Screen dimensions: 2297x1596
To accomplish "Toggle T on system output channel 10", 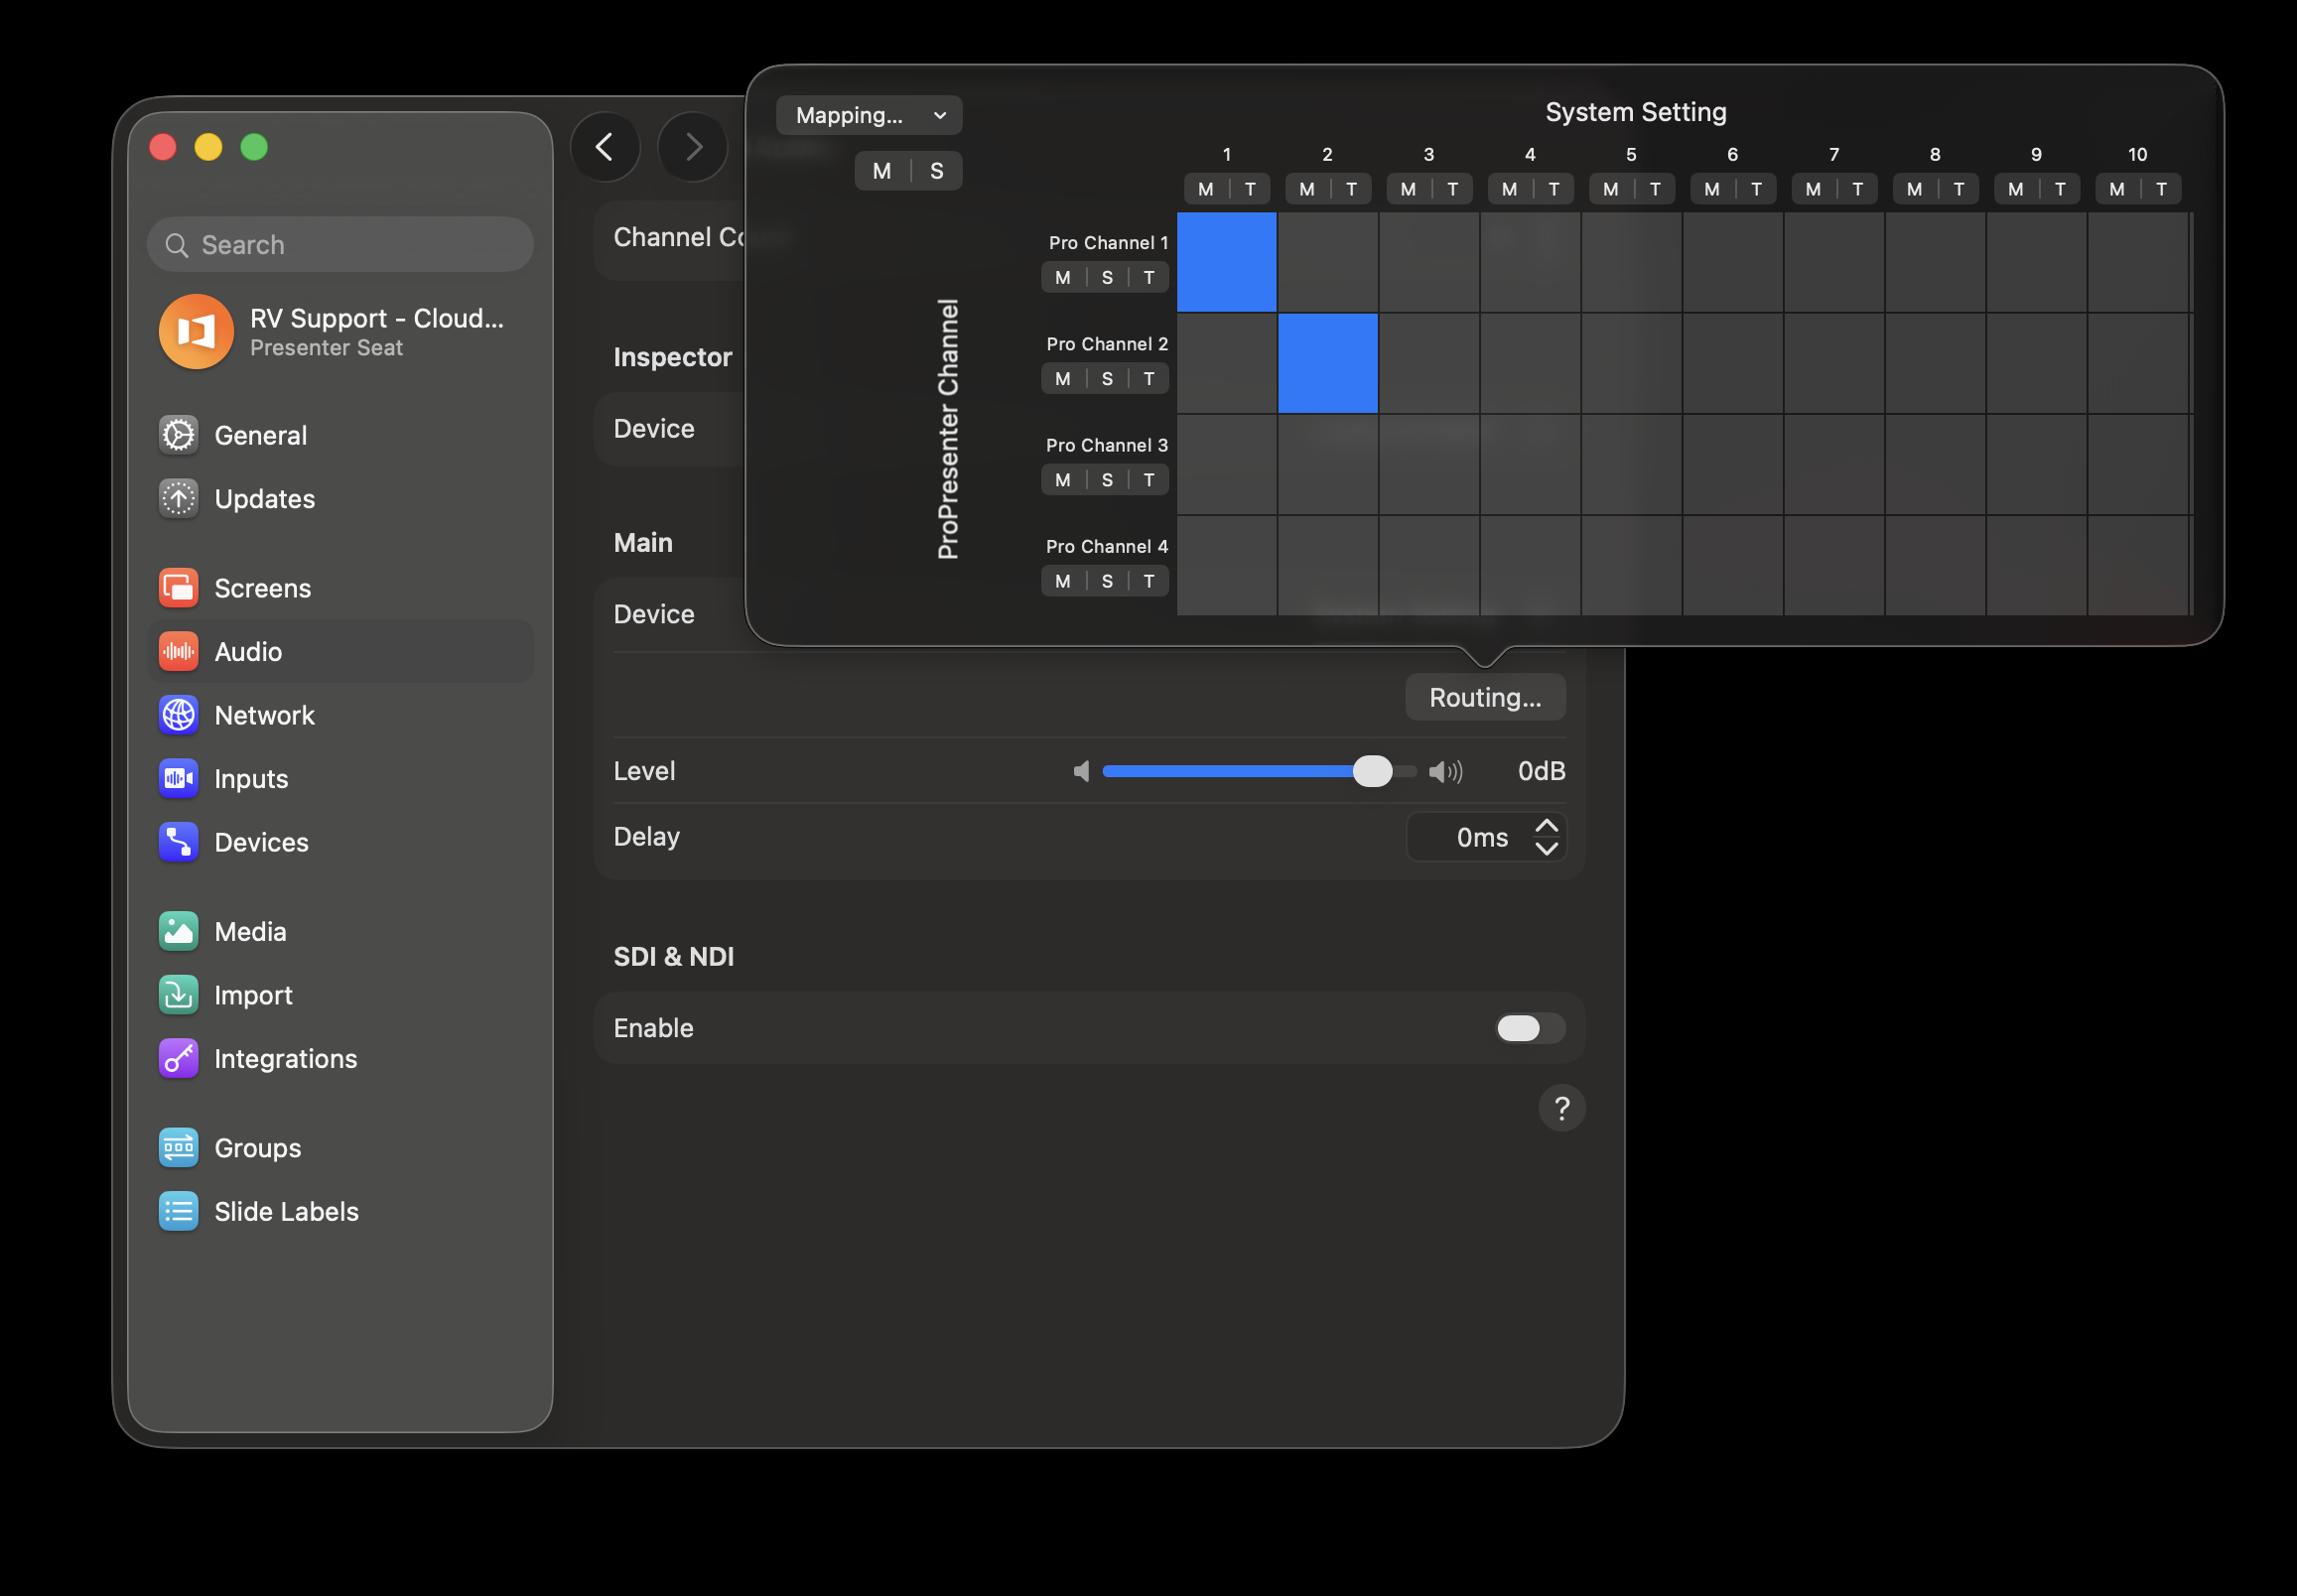I will click(x=2161, y=189).
